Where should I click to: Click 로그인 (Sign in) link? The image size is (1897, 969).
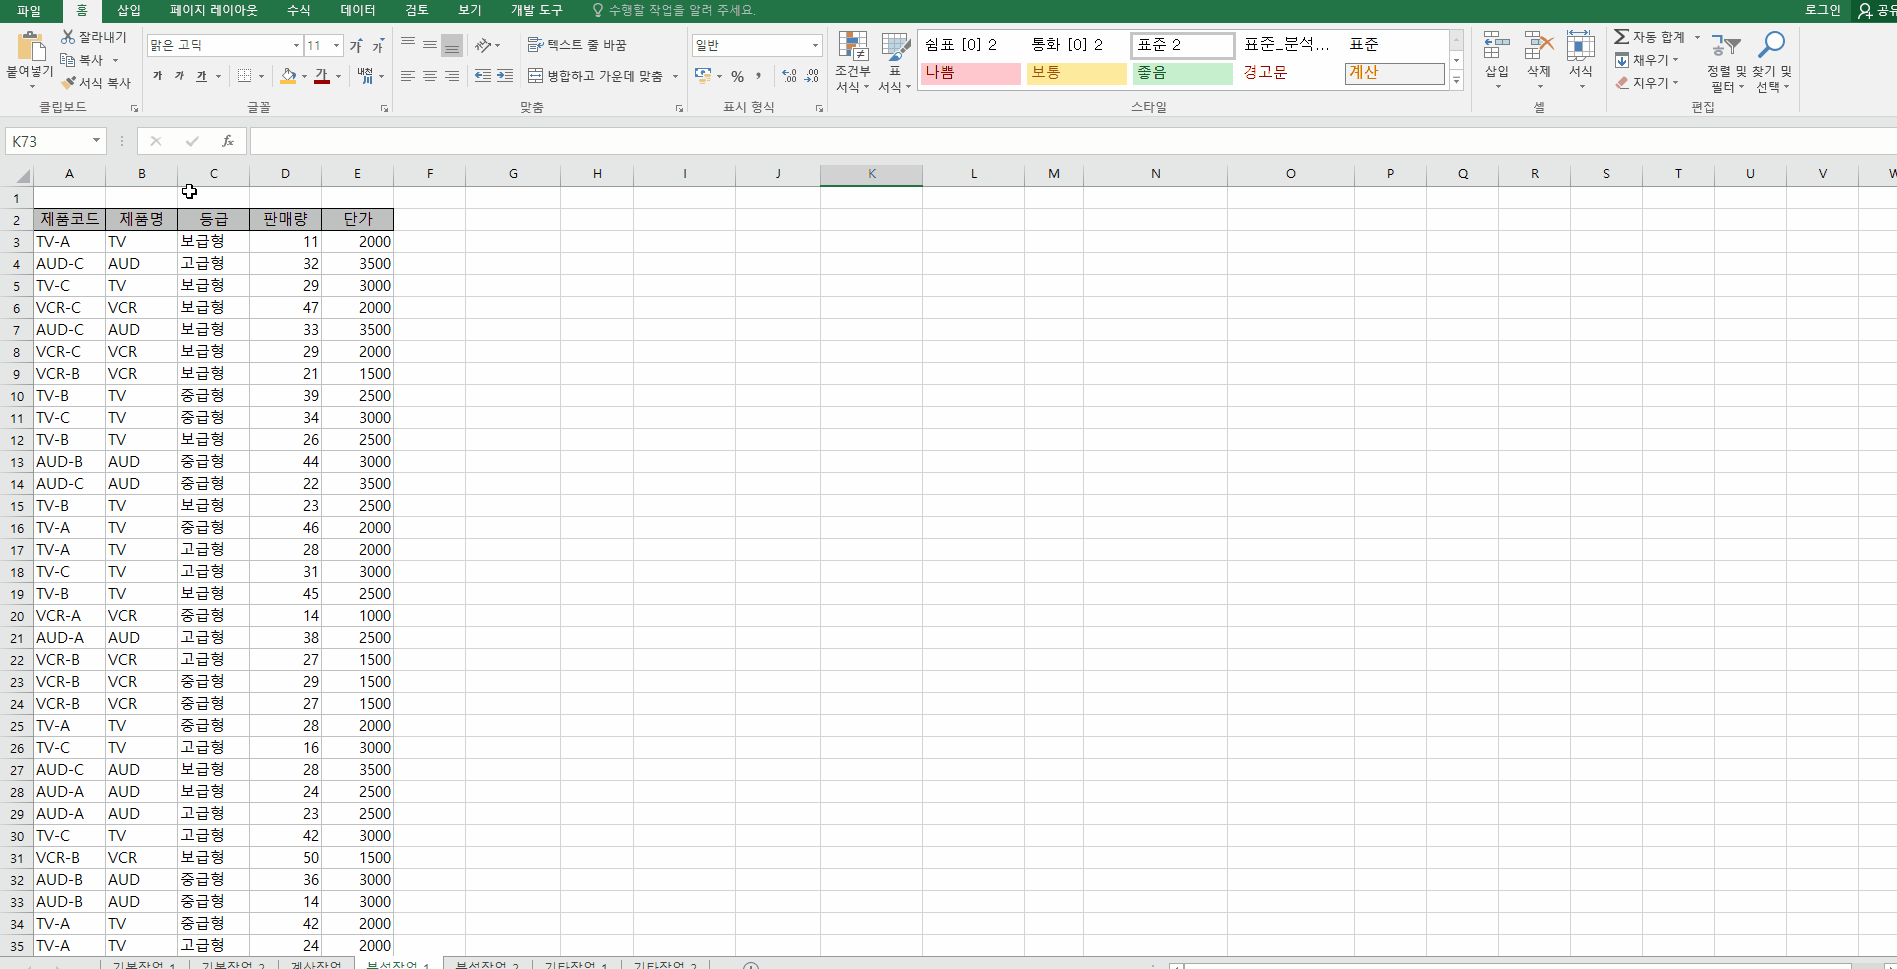(x=1823, y=10)
